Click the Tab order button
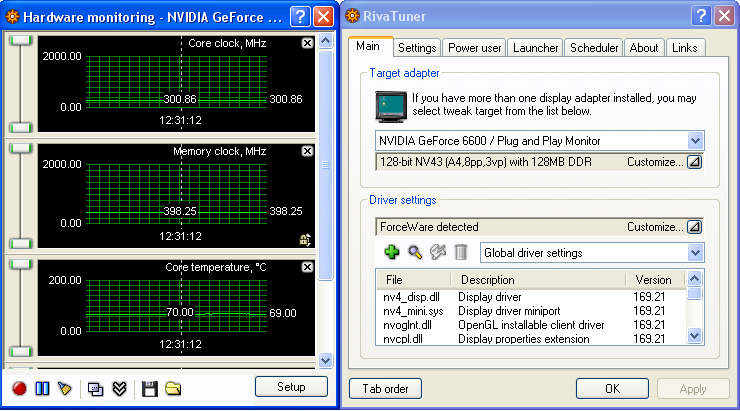 385,389
